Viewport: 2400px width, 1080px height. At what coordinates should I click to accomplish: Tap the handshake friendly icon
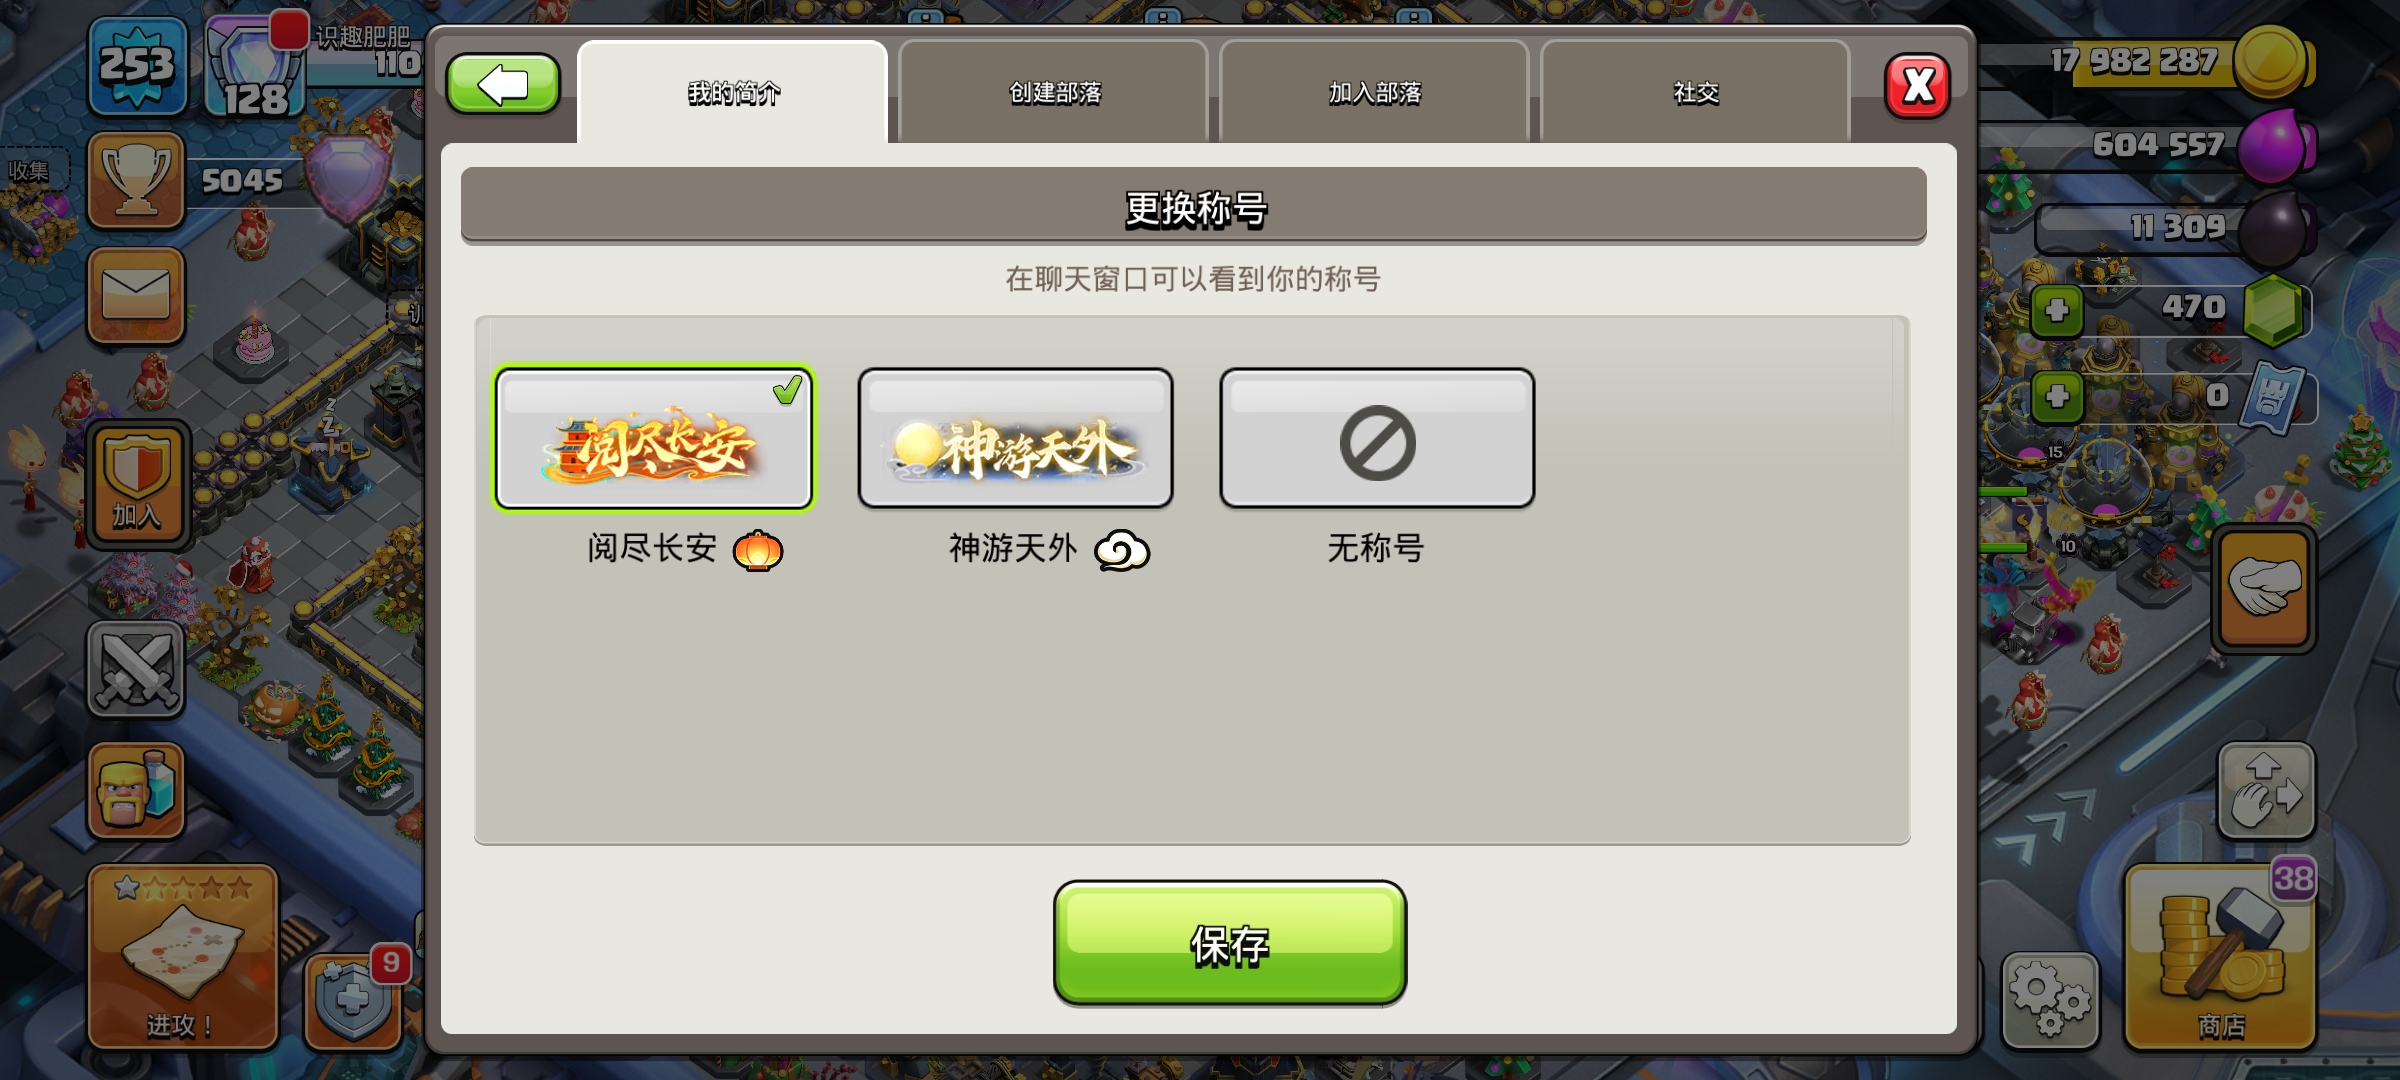tap(2264, 590)
